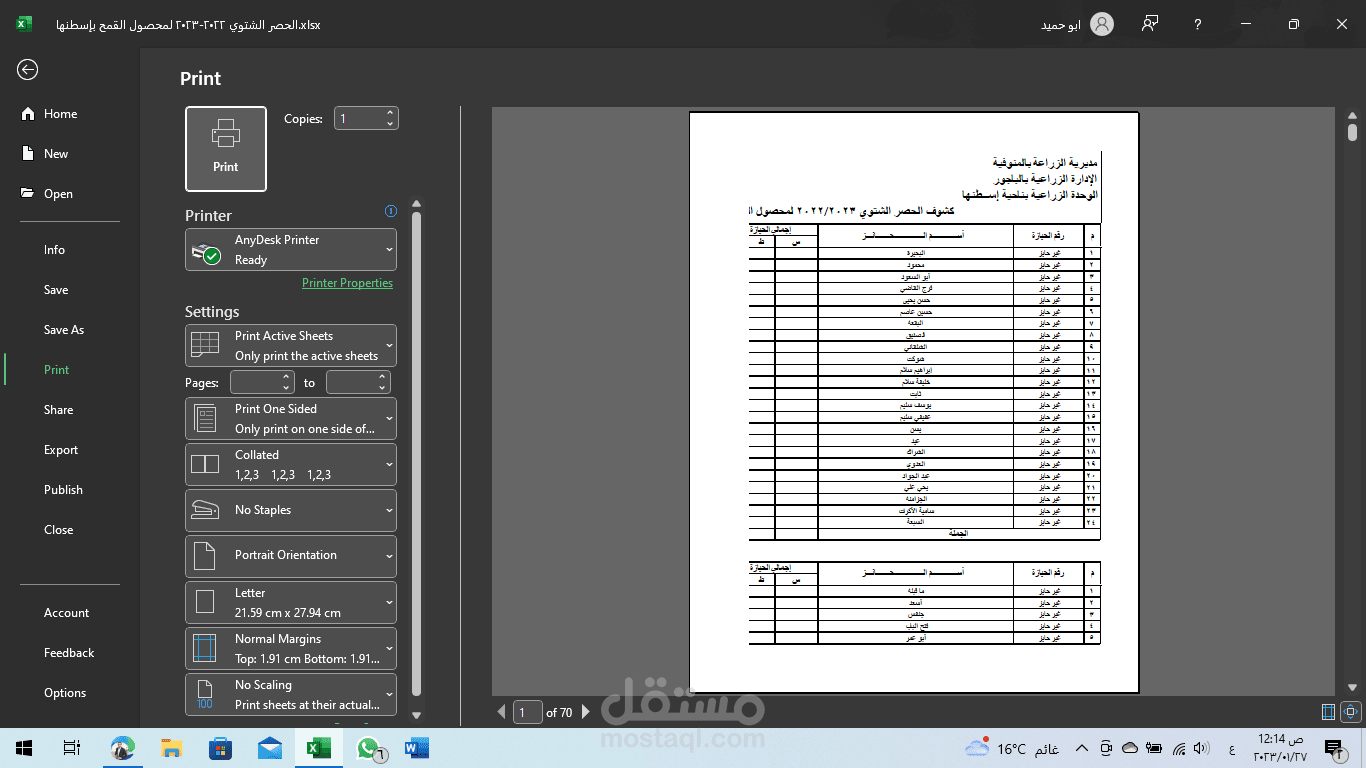Decrease the ending page number
Viewport: 1366px width, 768px height.
382,388
